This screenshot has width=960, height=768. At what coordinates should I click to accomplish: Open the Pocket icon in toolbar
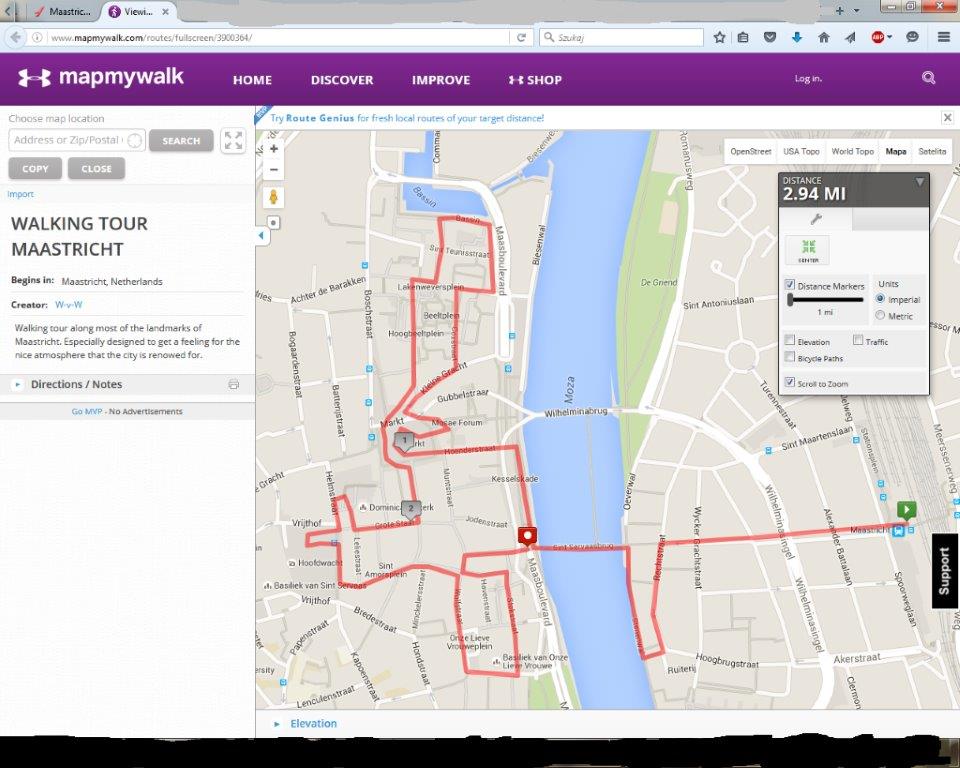770,37
